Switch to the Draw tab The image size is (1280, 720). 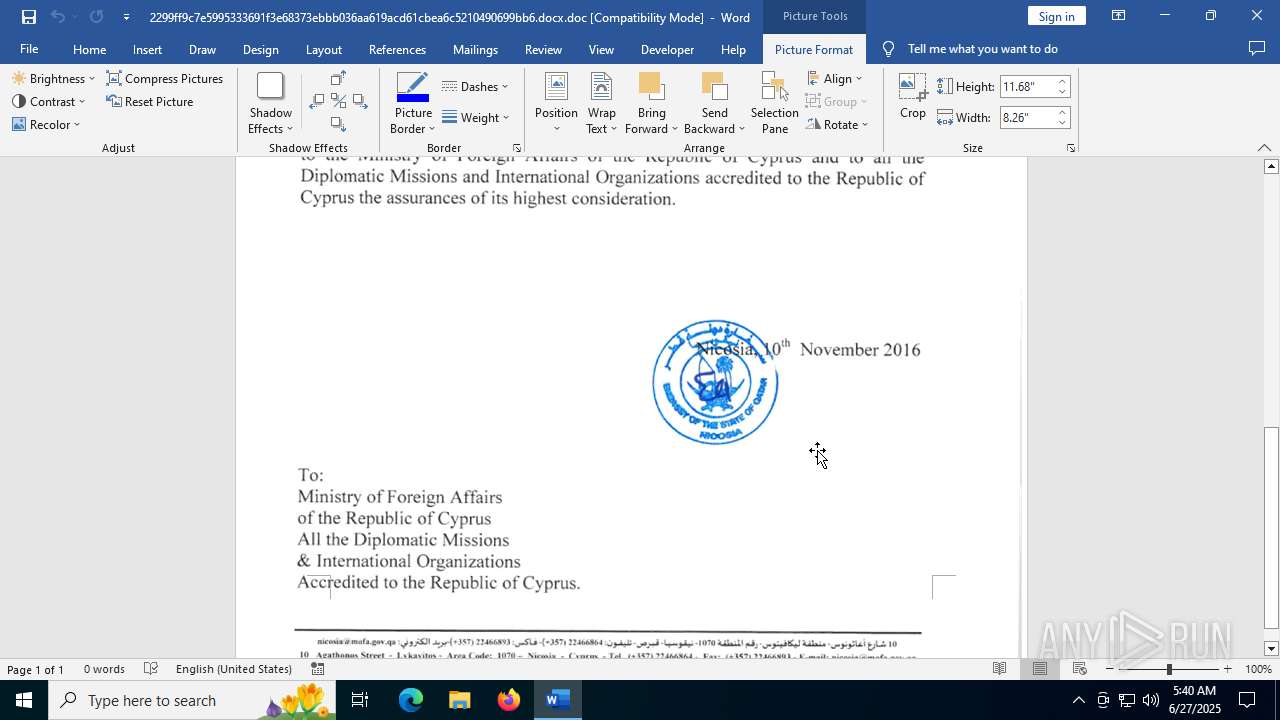click(202, 49)
